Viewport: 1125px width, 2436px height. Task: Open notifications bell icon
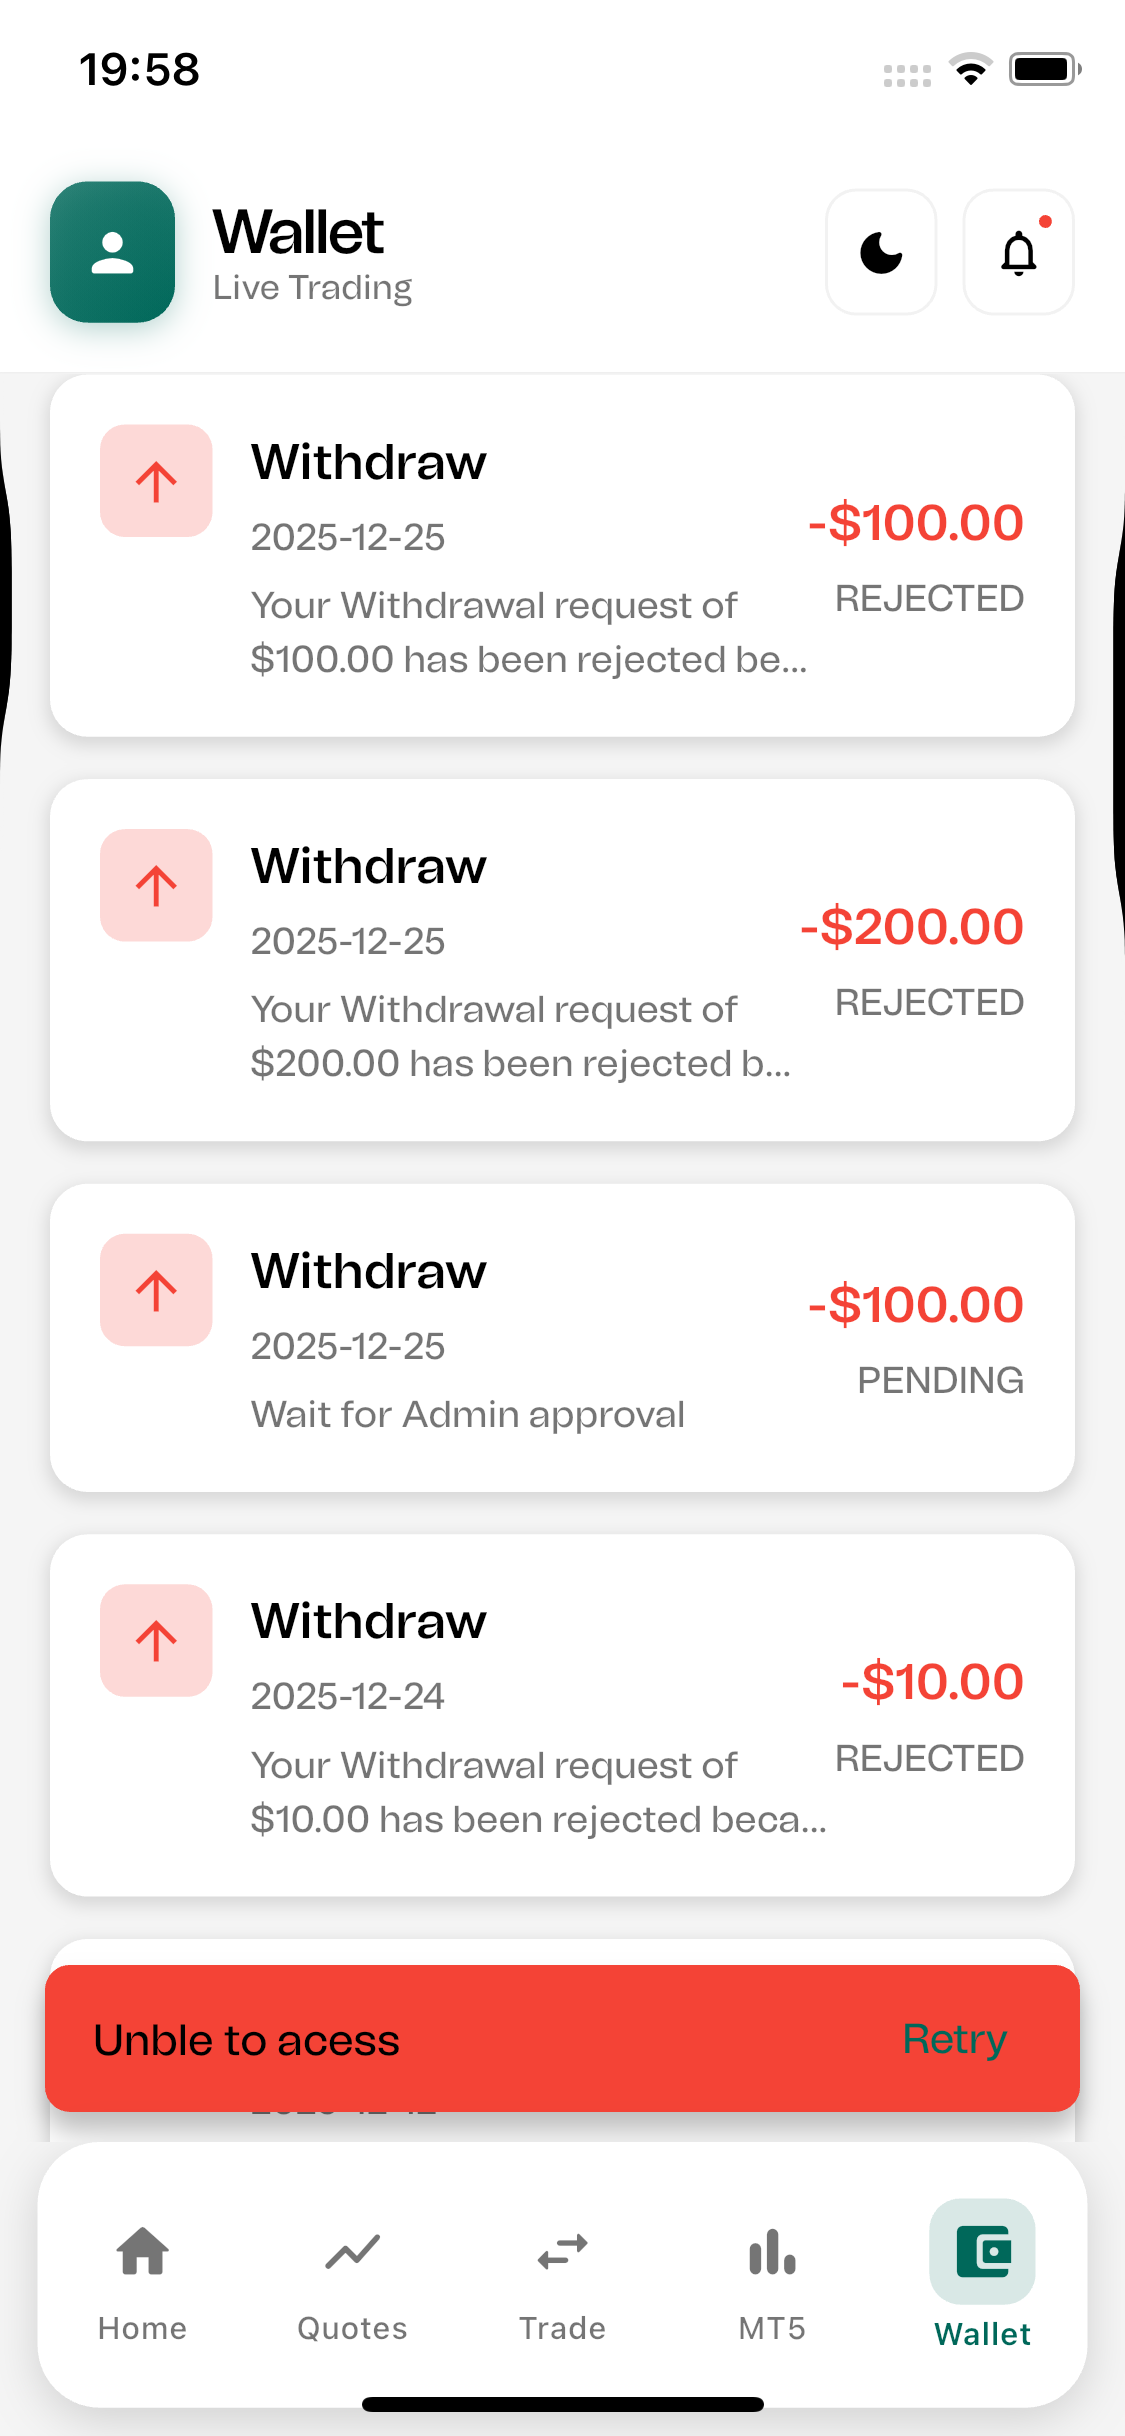(1018, 252)
